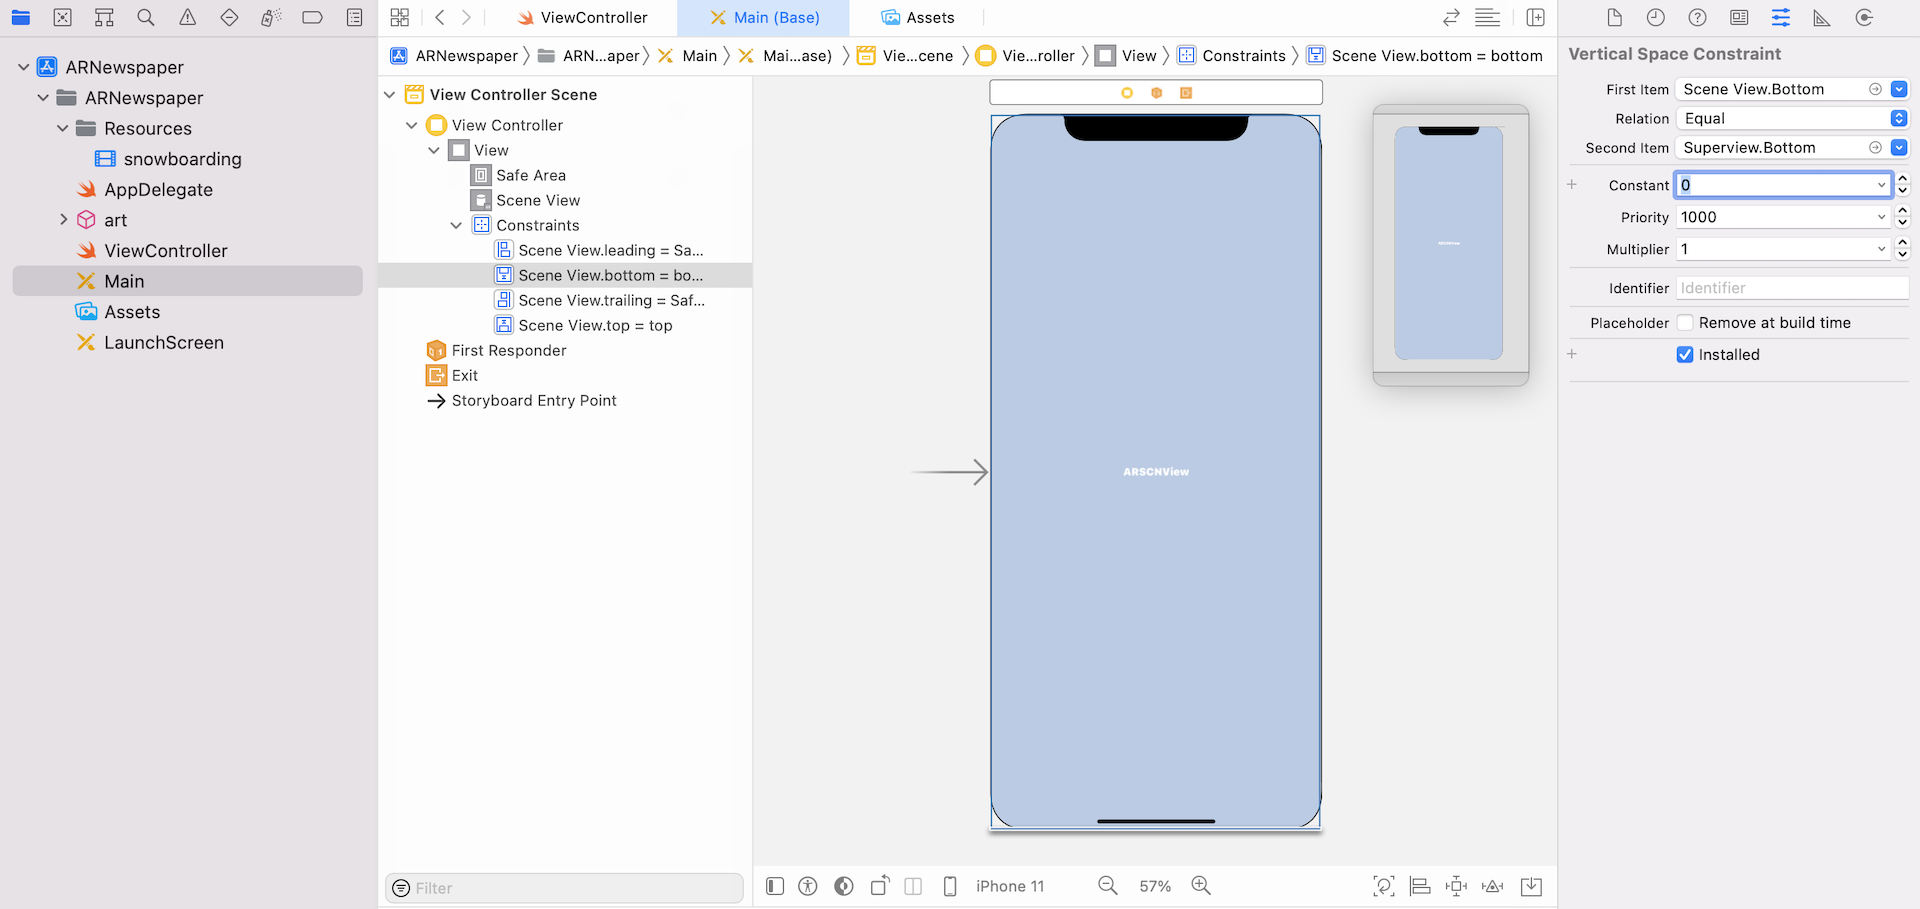The image size is (1920, 909).
Task: Enable Remove at build time placeholder
Action: click(1685, 323)
